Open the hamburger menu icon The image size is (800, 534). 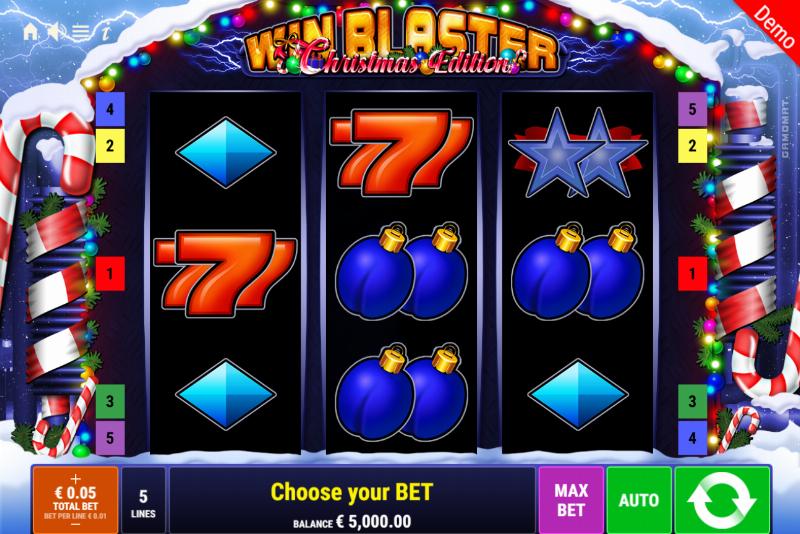click(x=81, y=32)
